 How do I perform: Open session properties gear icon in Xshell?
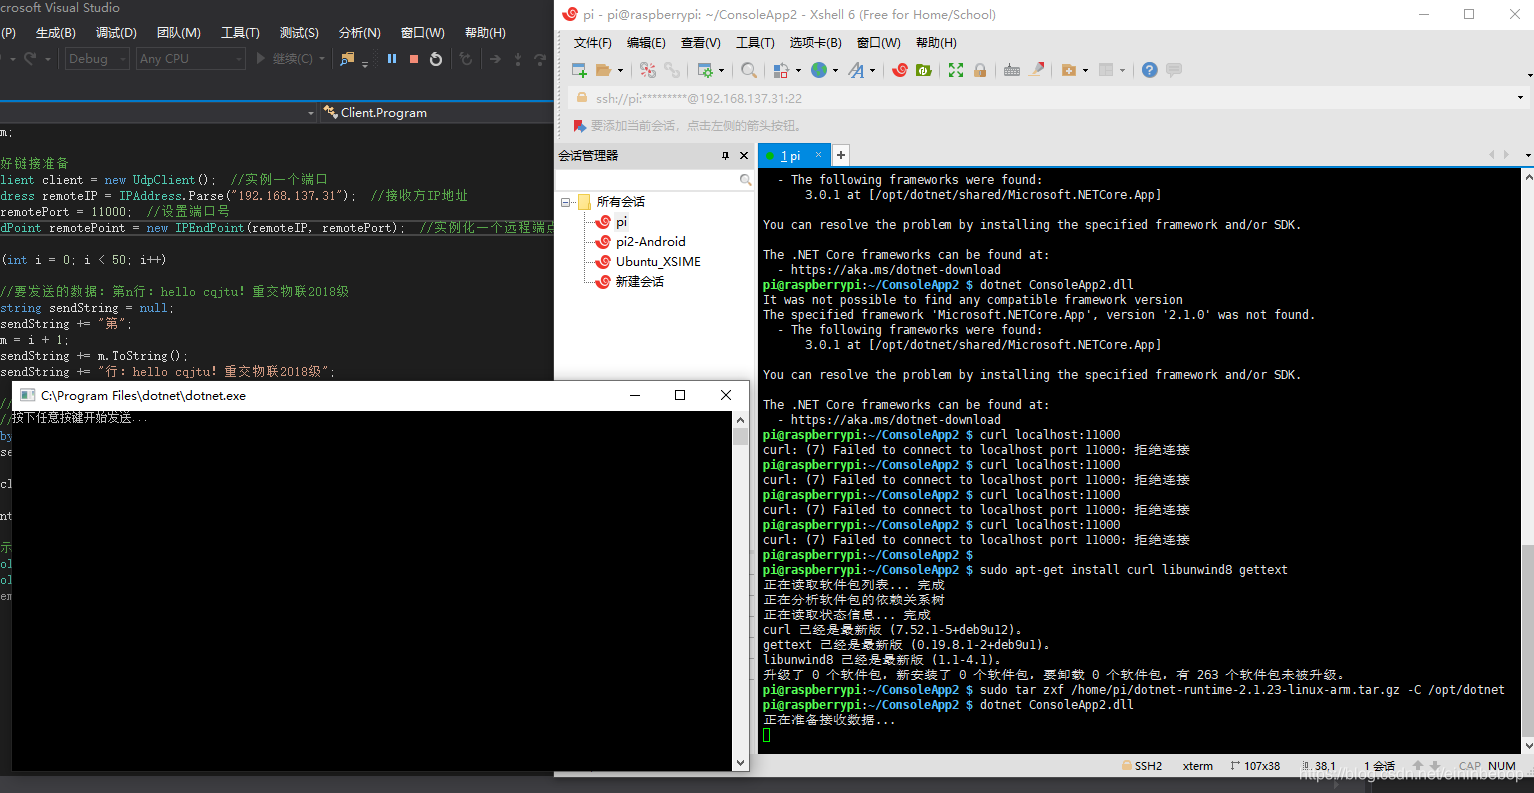click(x=705, y=70)
